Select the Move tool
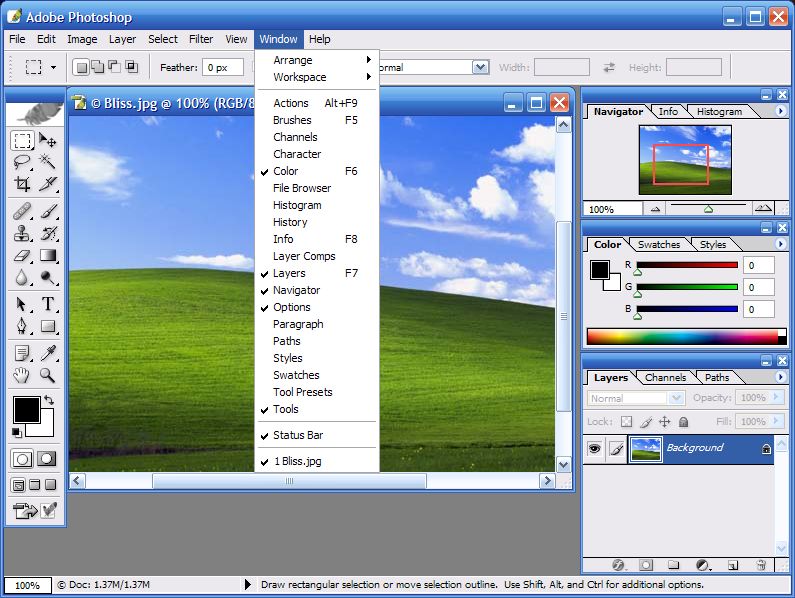The image size is (795, 598). click(x=48, y=140)
